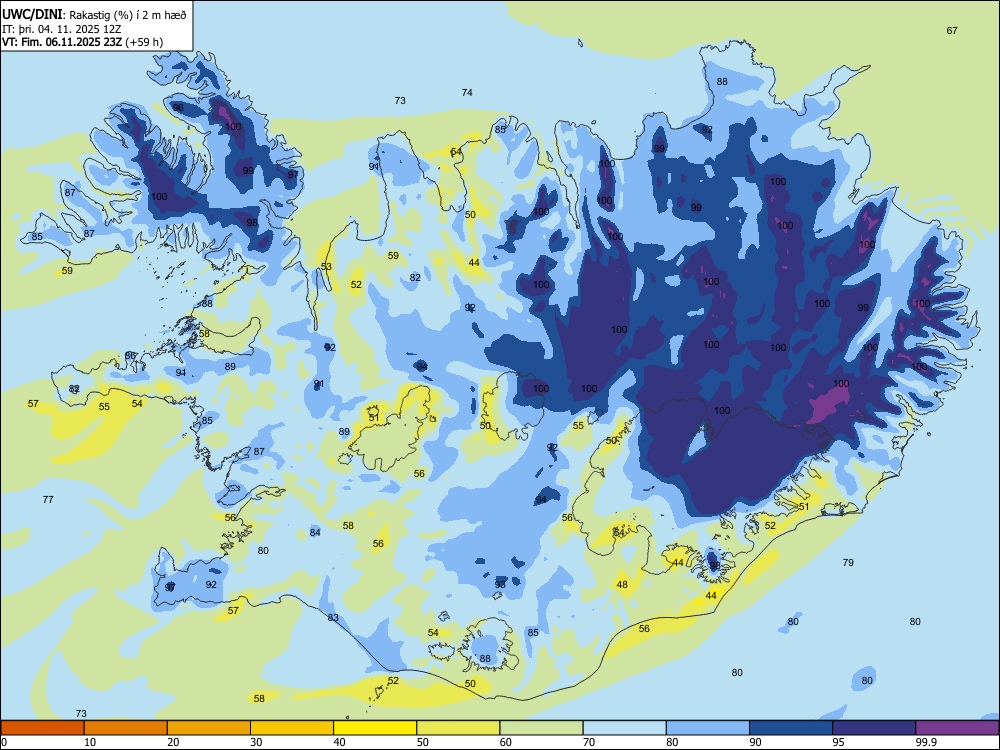Click the 10 tick label on the legend scale
The width and height of the screenshot is (1000, 750).
90,742
